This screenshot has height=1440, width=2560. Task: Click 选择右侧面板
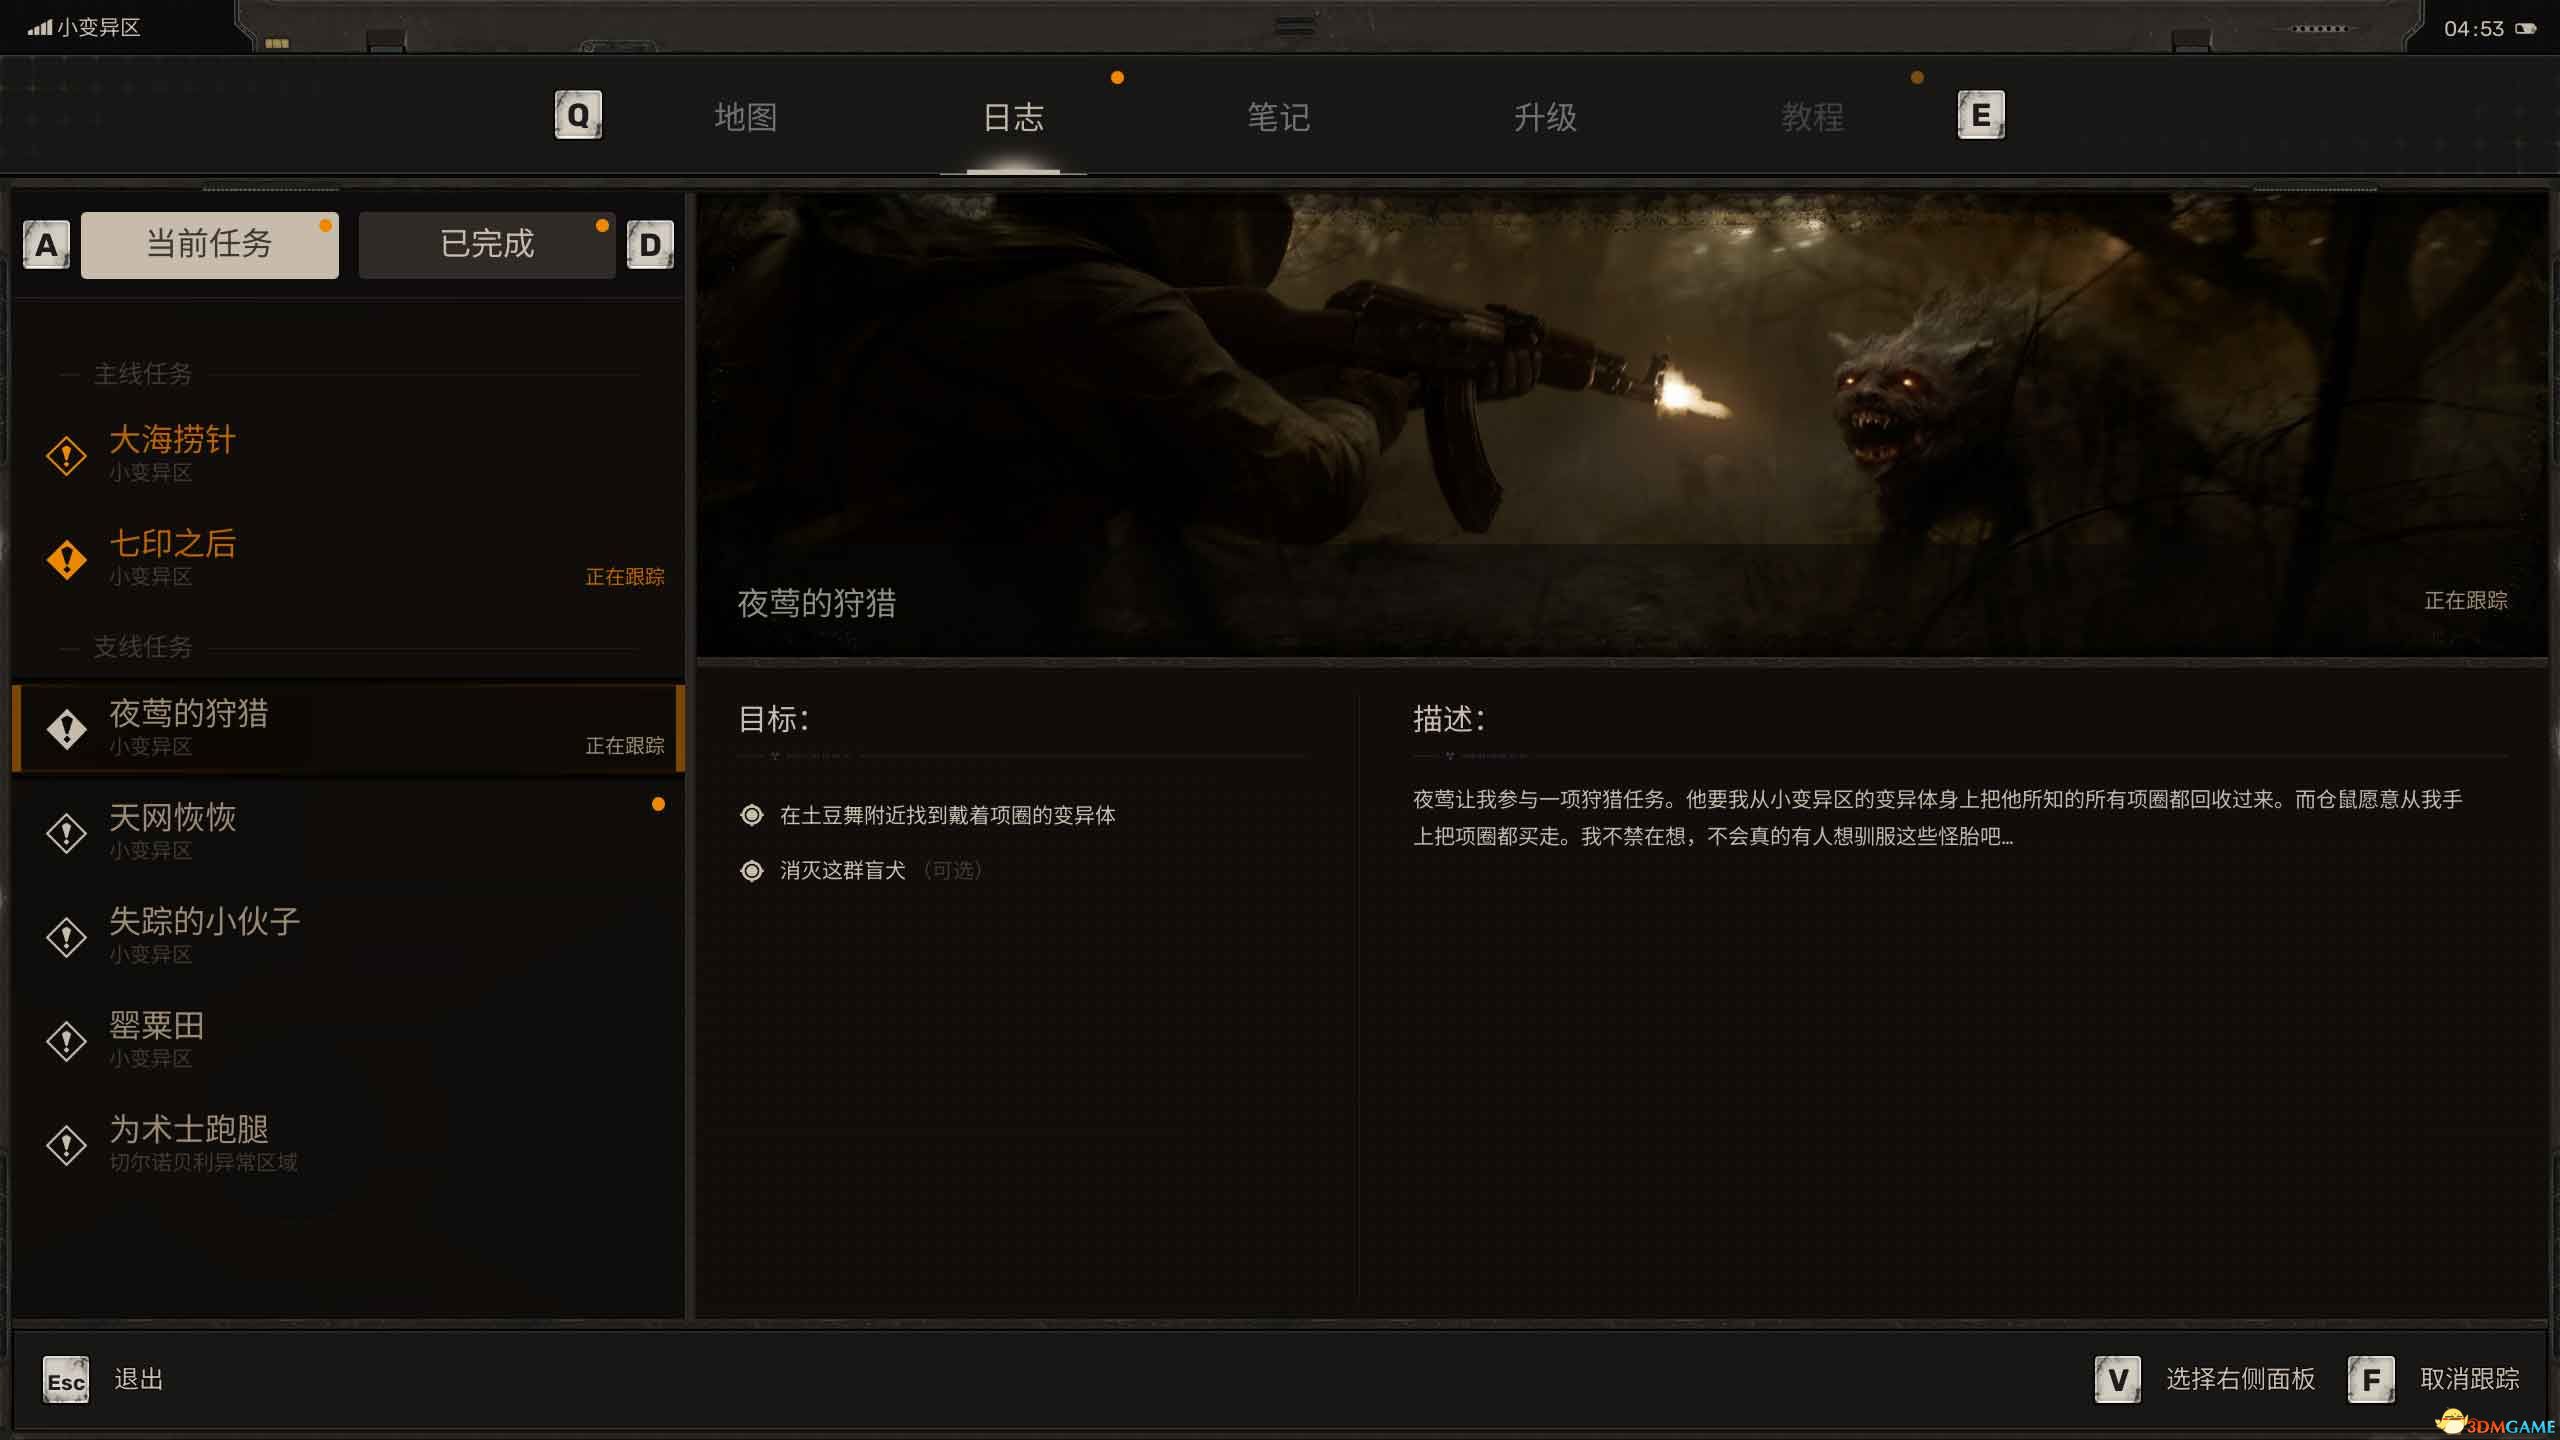(2240, 1380)
